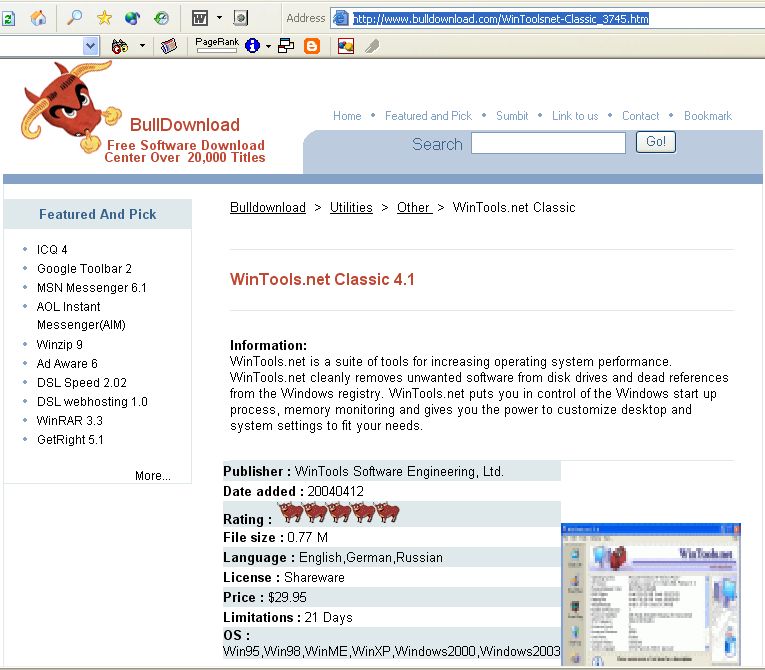Open Google Toolbar 2 featured item
765x670 pixels.
84,269
